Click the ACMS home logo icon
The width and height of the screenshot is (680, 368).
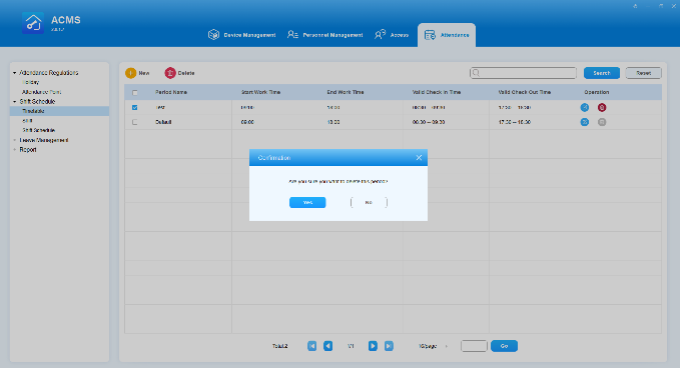[x=33, y=23]
